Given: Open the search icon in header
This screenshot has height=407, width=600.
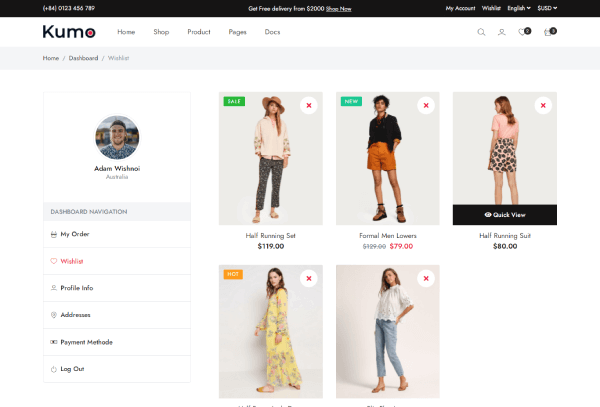Looking at the screenshot, I should pos(481,32).
